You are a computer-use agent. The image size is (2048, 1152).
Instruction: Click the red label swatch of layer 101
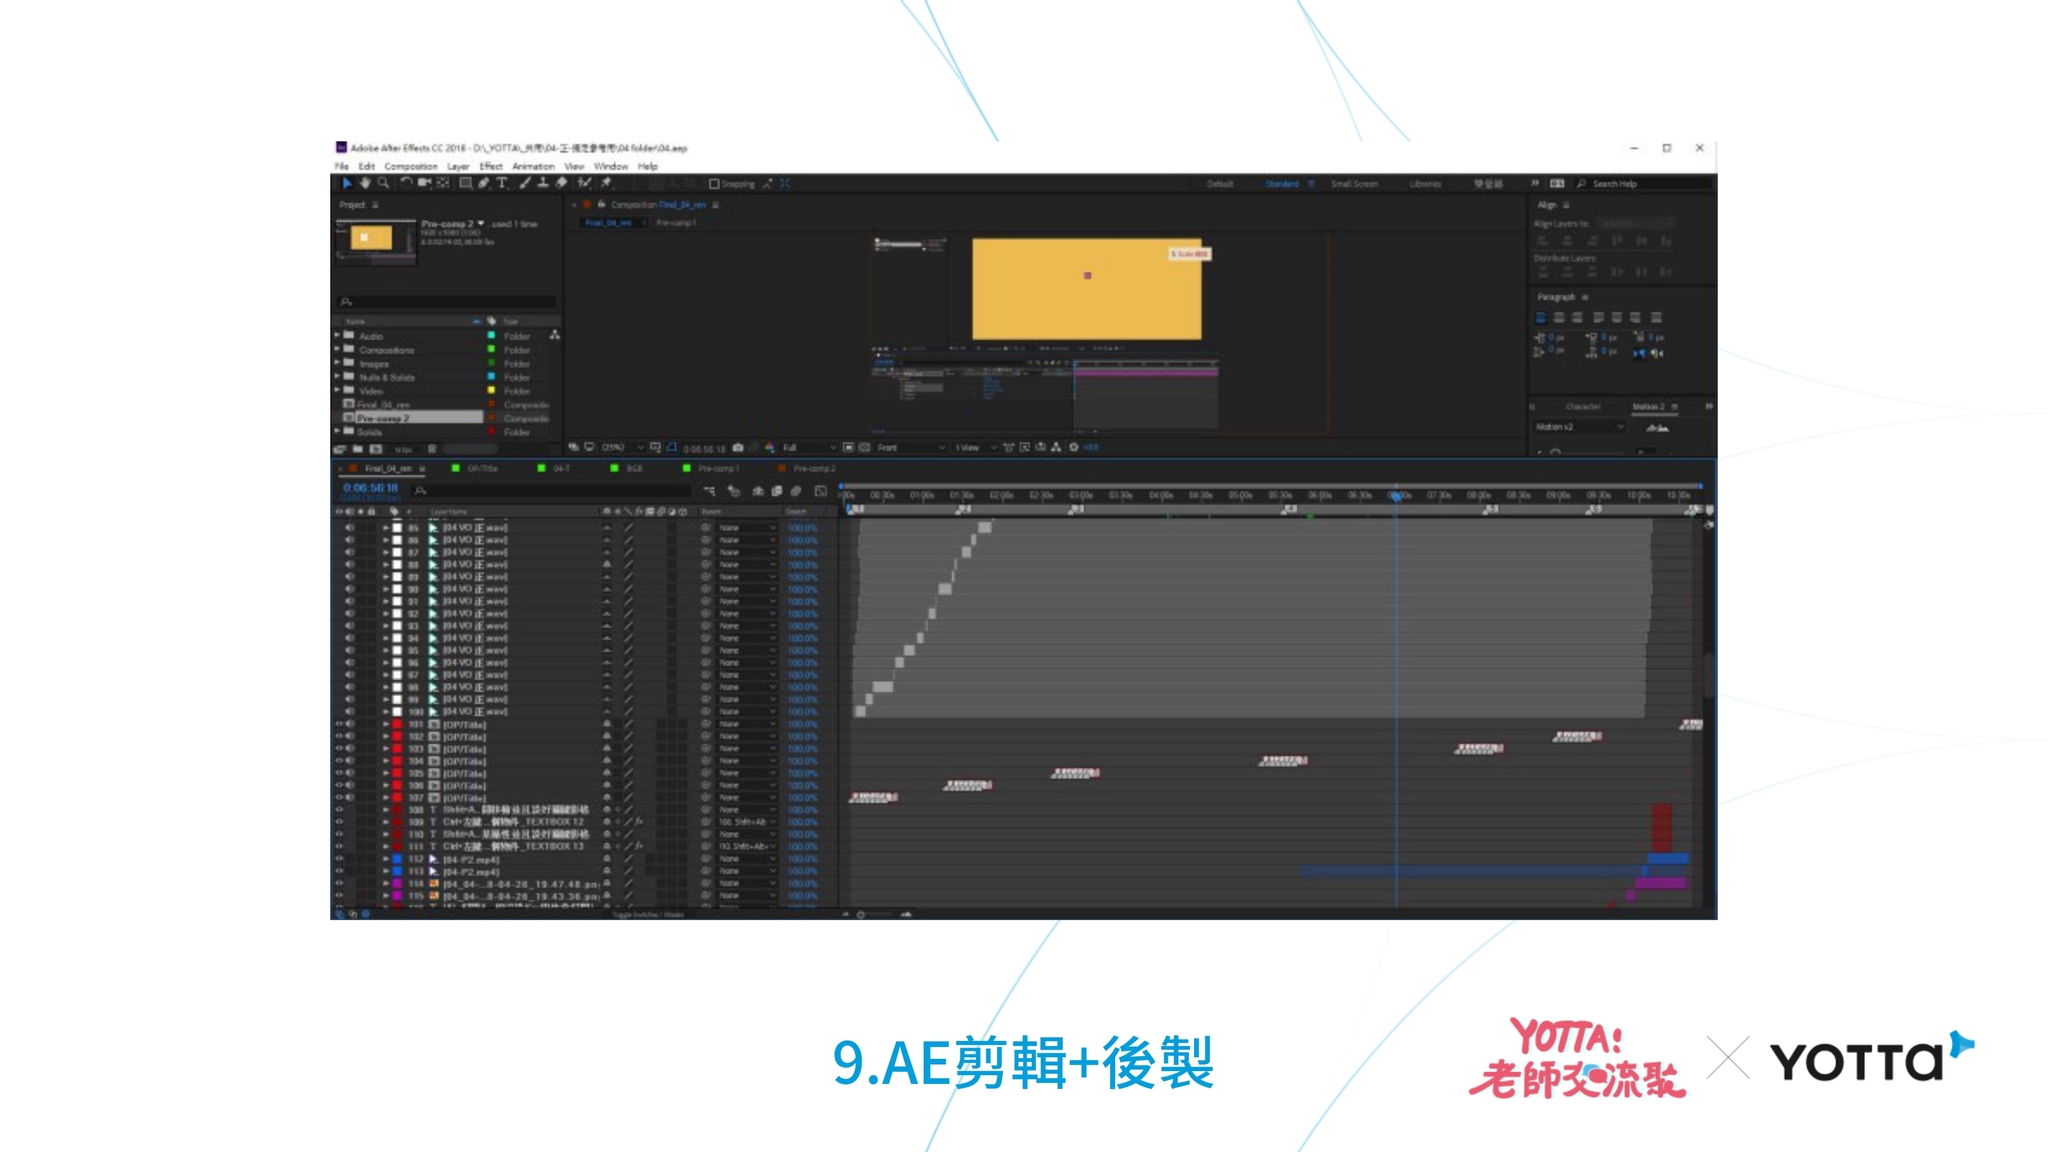coord(397,724)
